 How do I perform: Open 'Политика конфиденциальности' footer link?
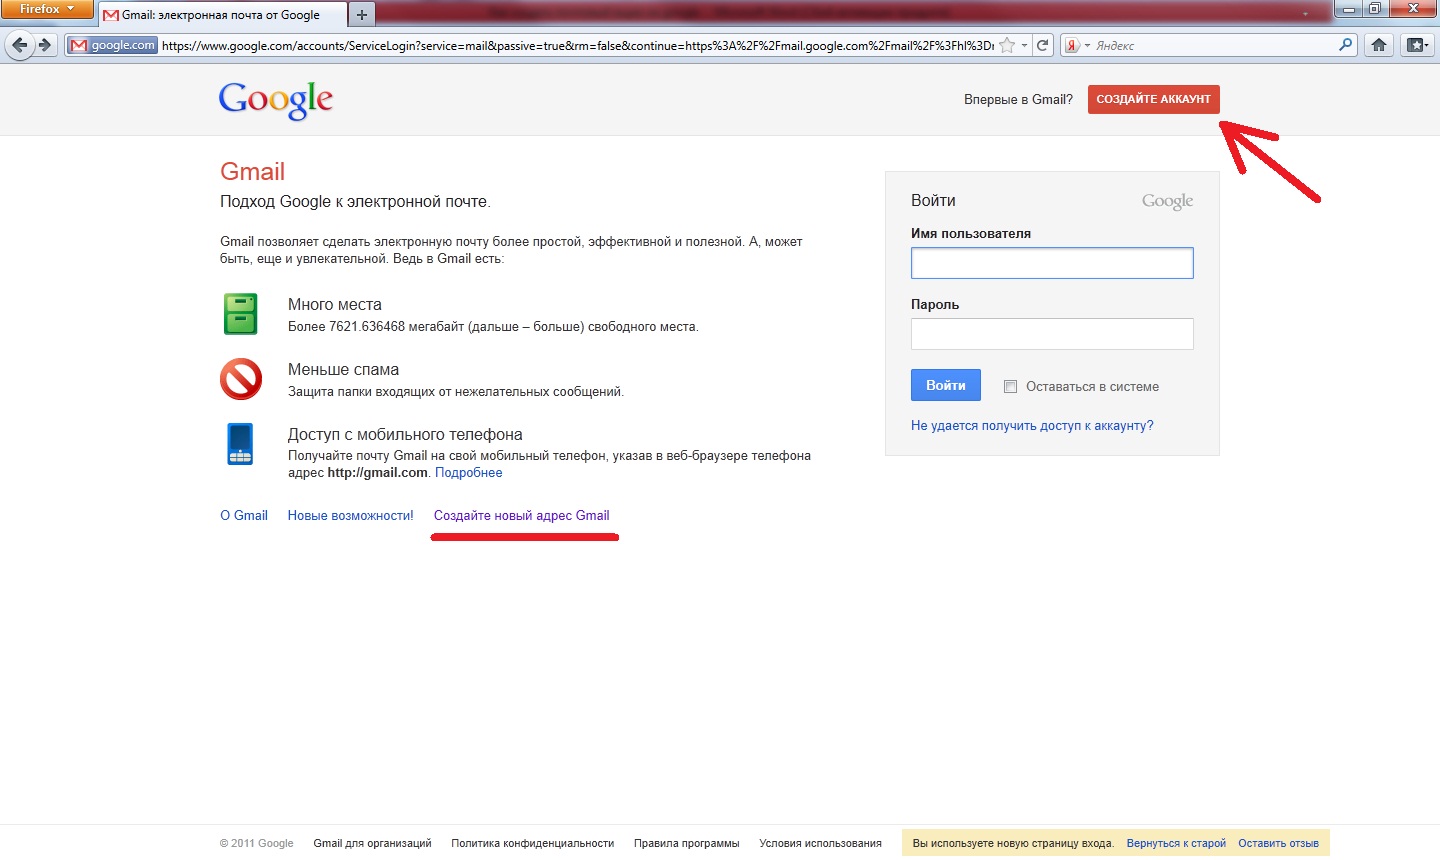point(532,843)
